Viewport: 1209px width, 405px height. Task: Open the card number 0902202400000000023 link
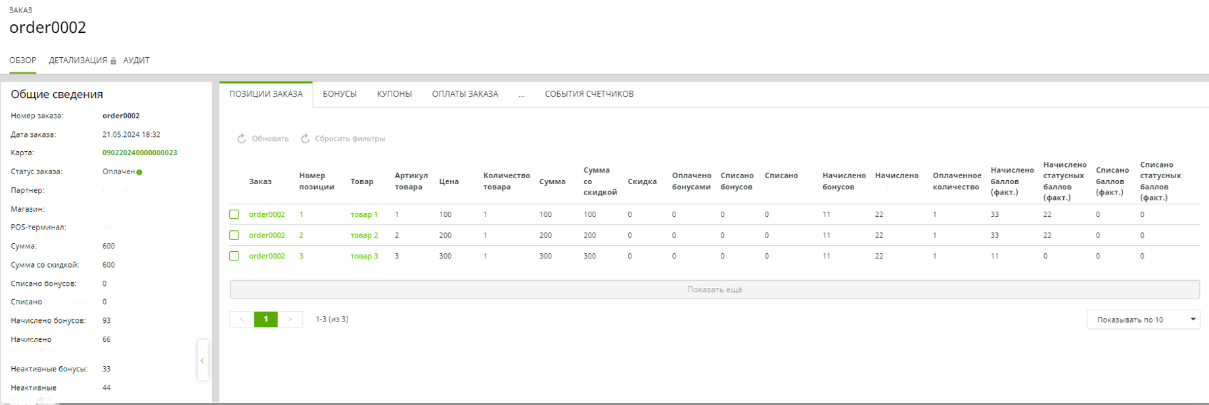(139, 153)
